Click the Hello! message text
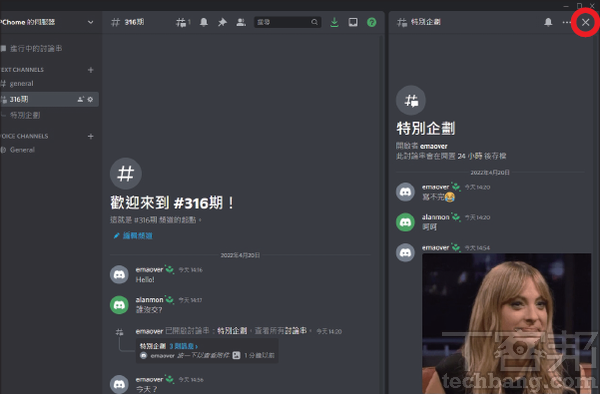Viewport: 600px width, 394px height. (145, 280)
